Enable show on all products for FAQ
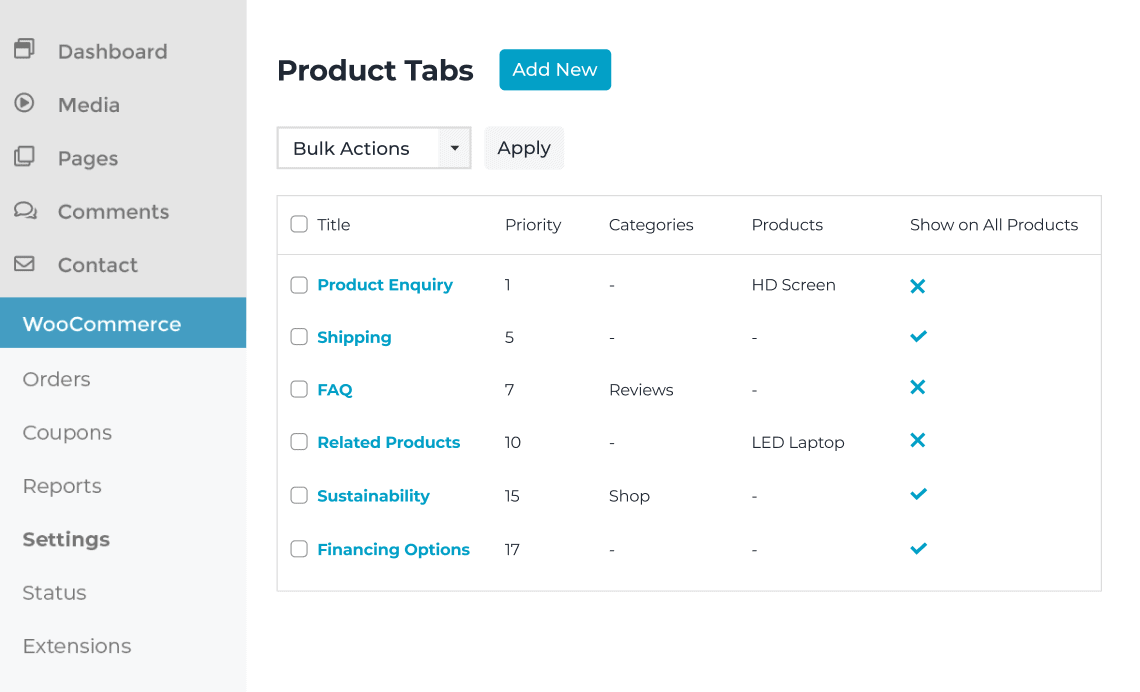The height and width of the screenshot is (692, 1140). tap(918, 388)
